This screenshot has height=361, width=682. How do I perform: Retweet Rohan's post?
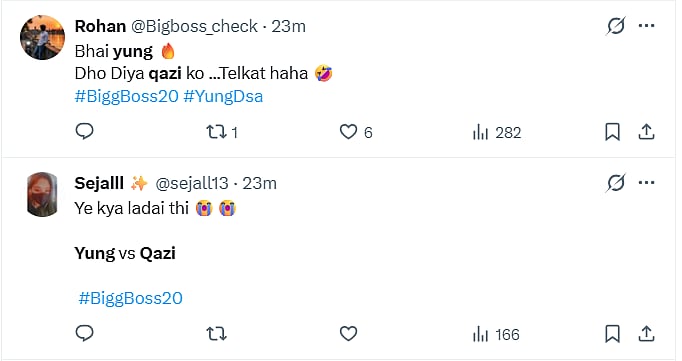pyautogui.click(x=222, y=132)
